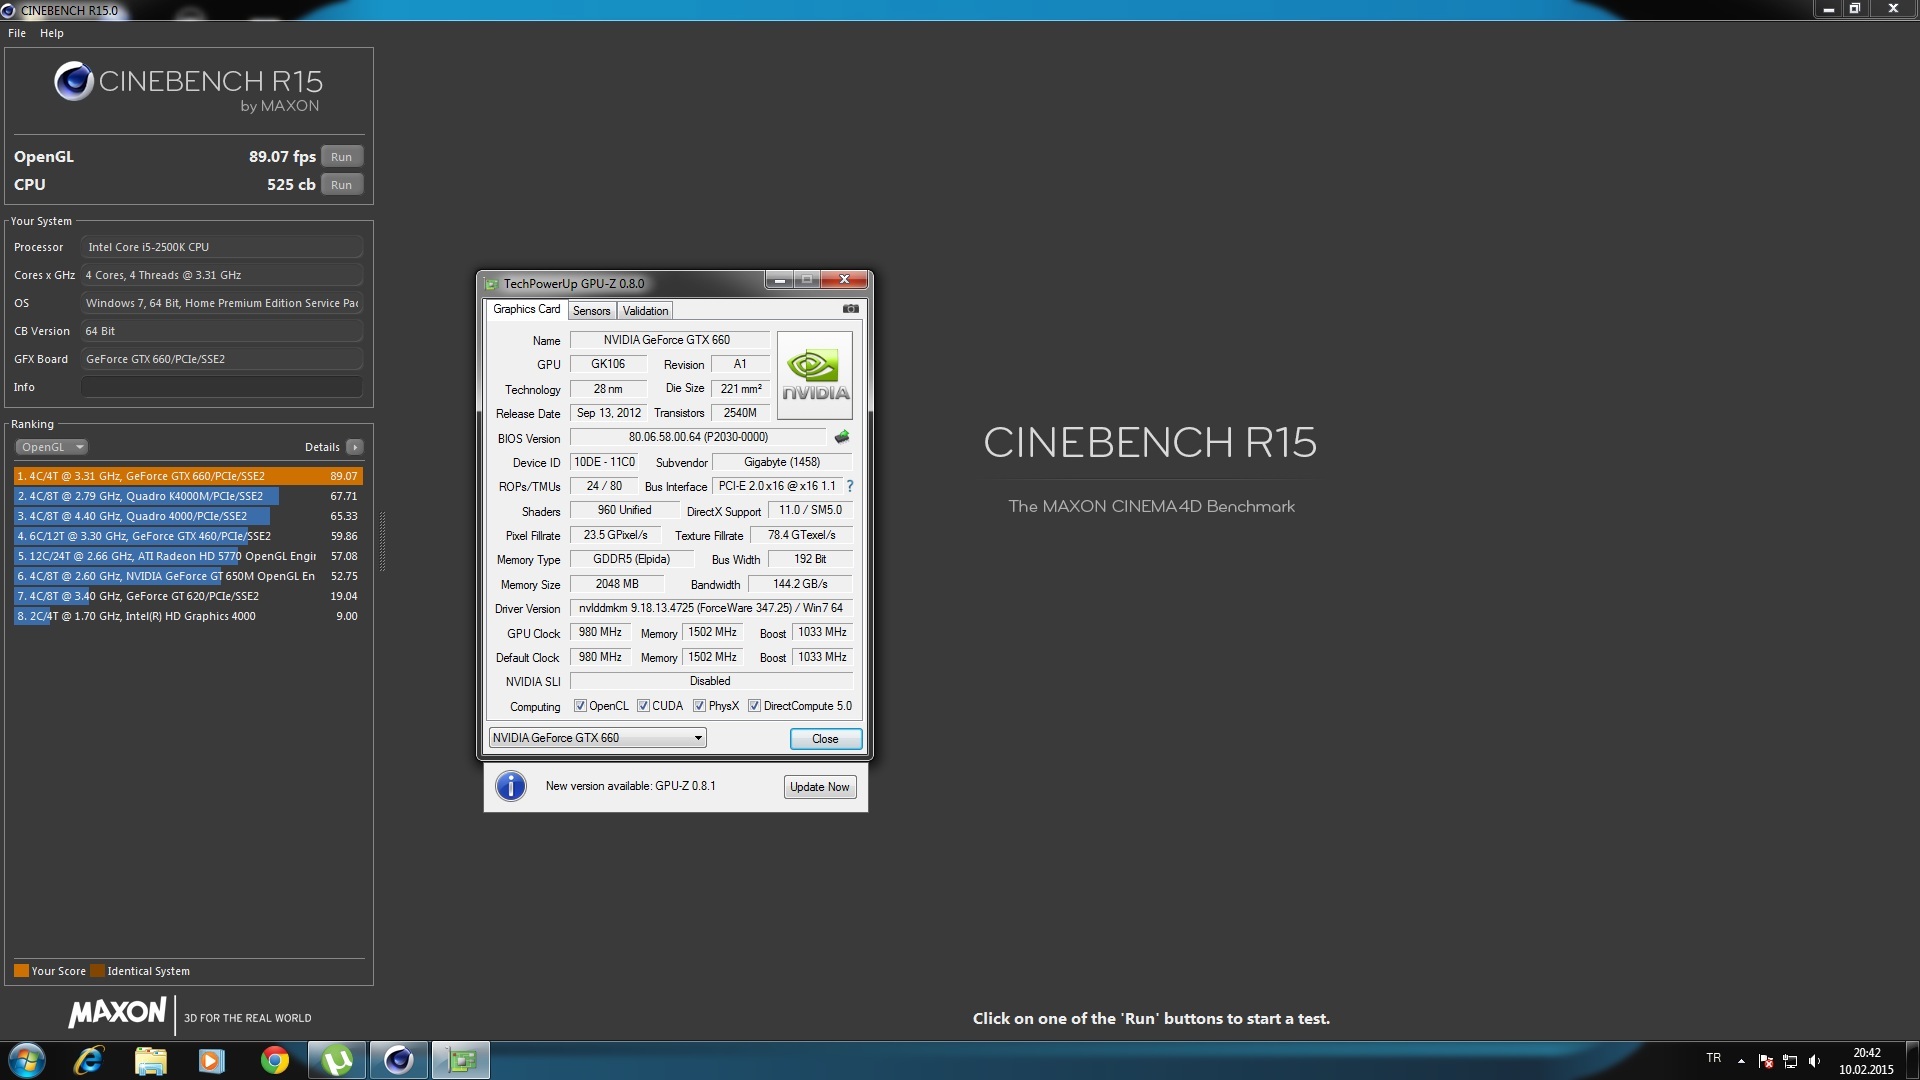Click the Close button in GPU-Z

[x=823, y=737]
